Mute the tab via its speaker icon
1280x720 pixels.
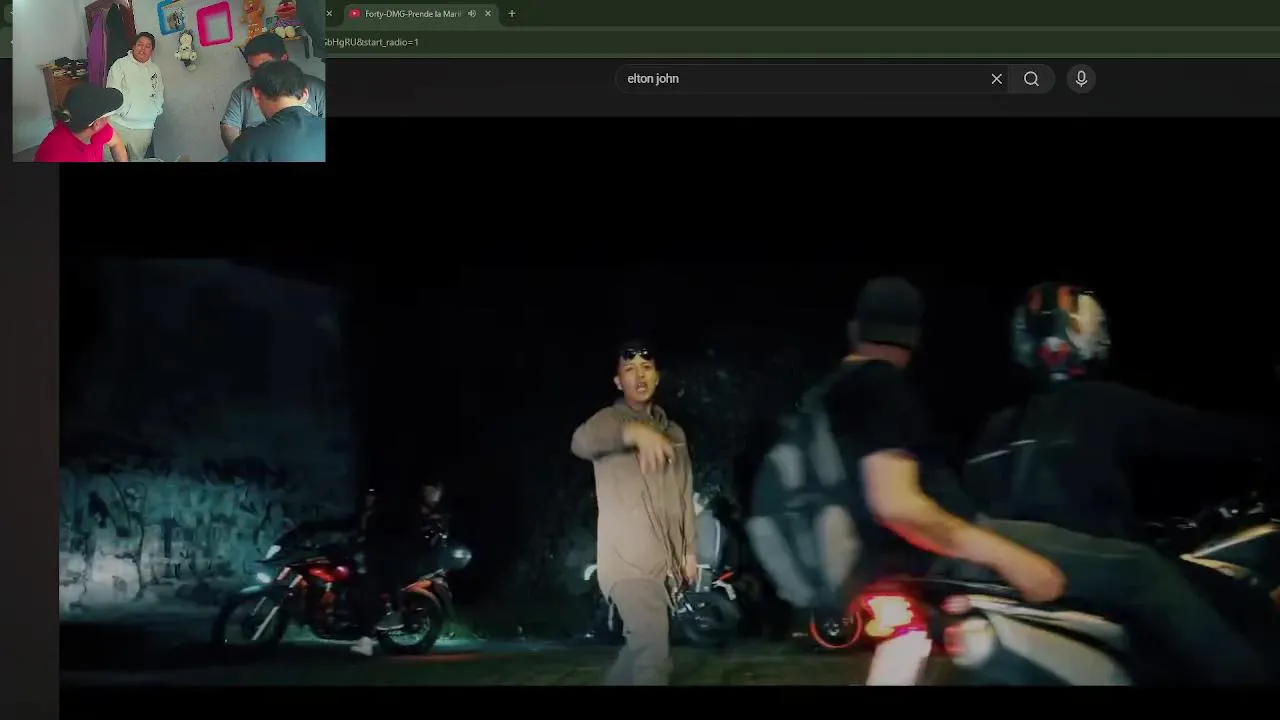tap(472, 14)
